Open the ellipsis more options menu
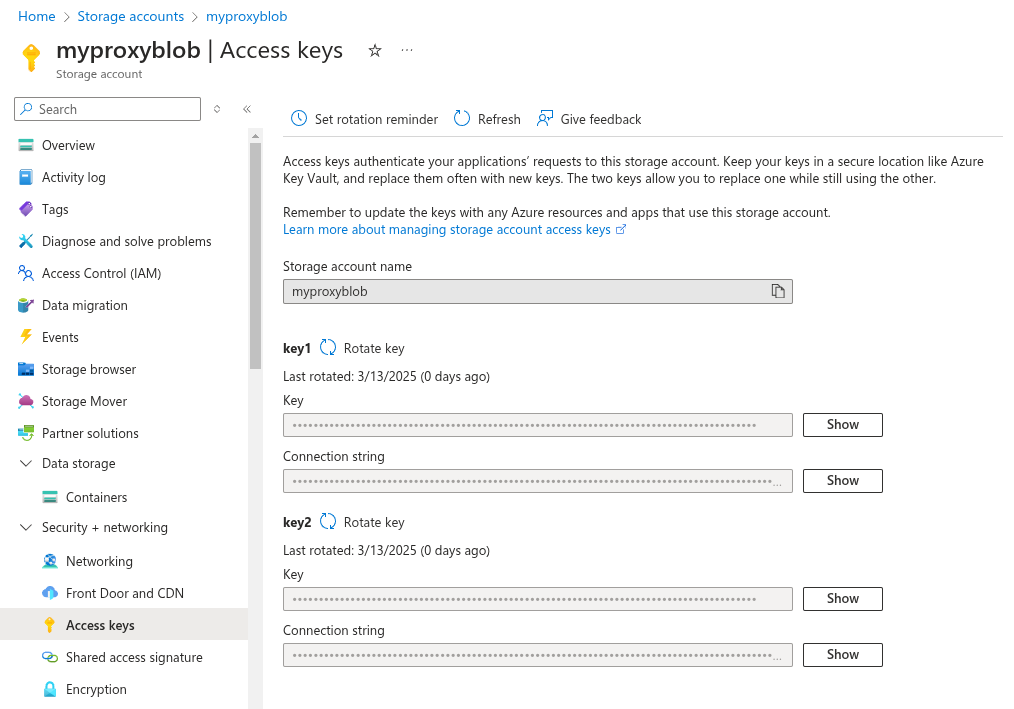This screenshot has width=1014, height=709. click(406, 50)
